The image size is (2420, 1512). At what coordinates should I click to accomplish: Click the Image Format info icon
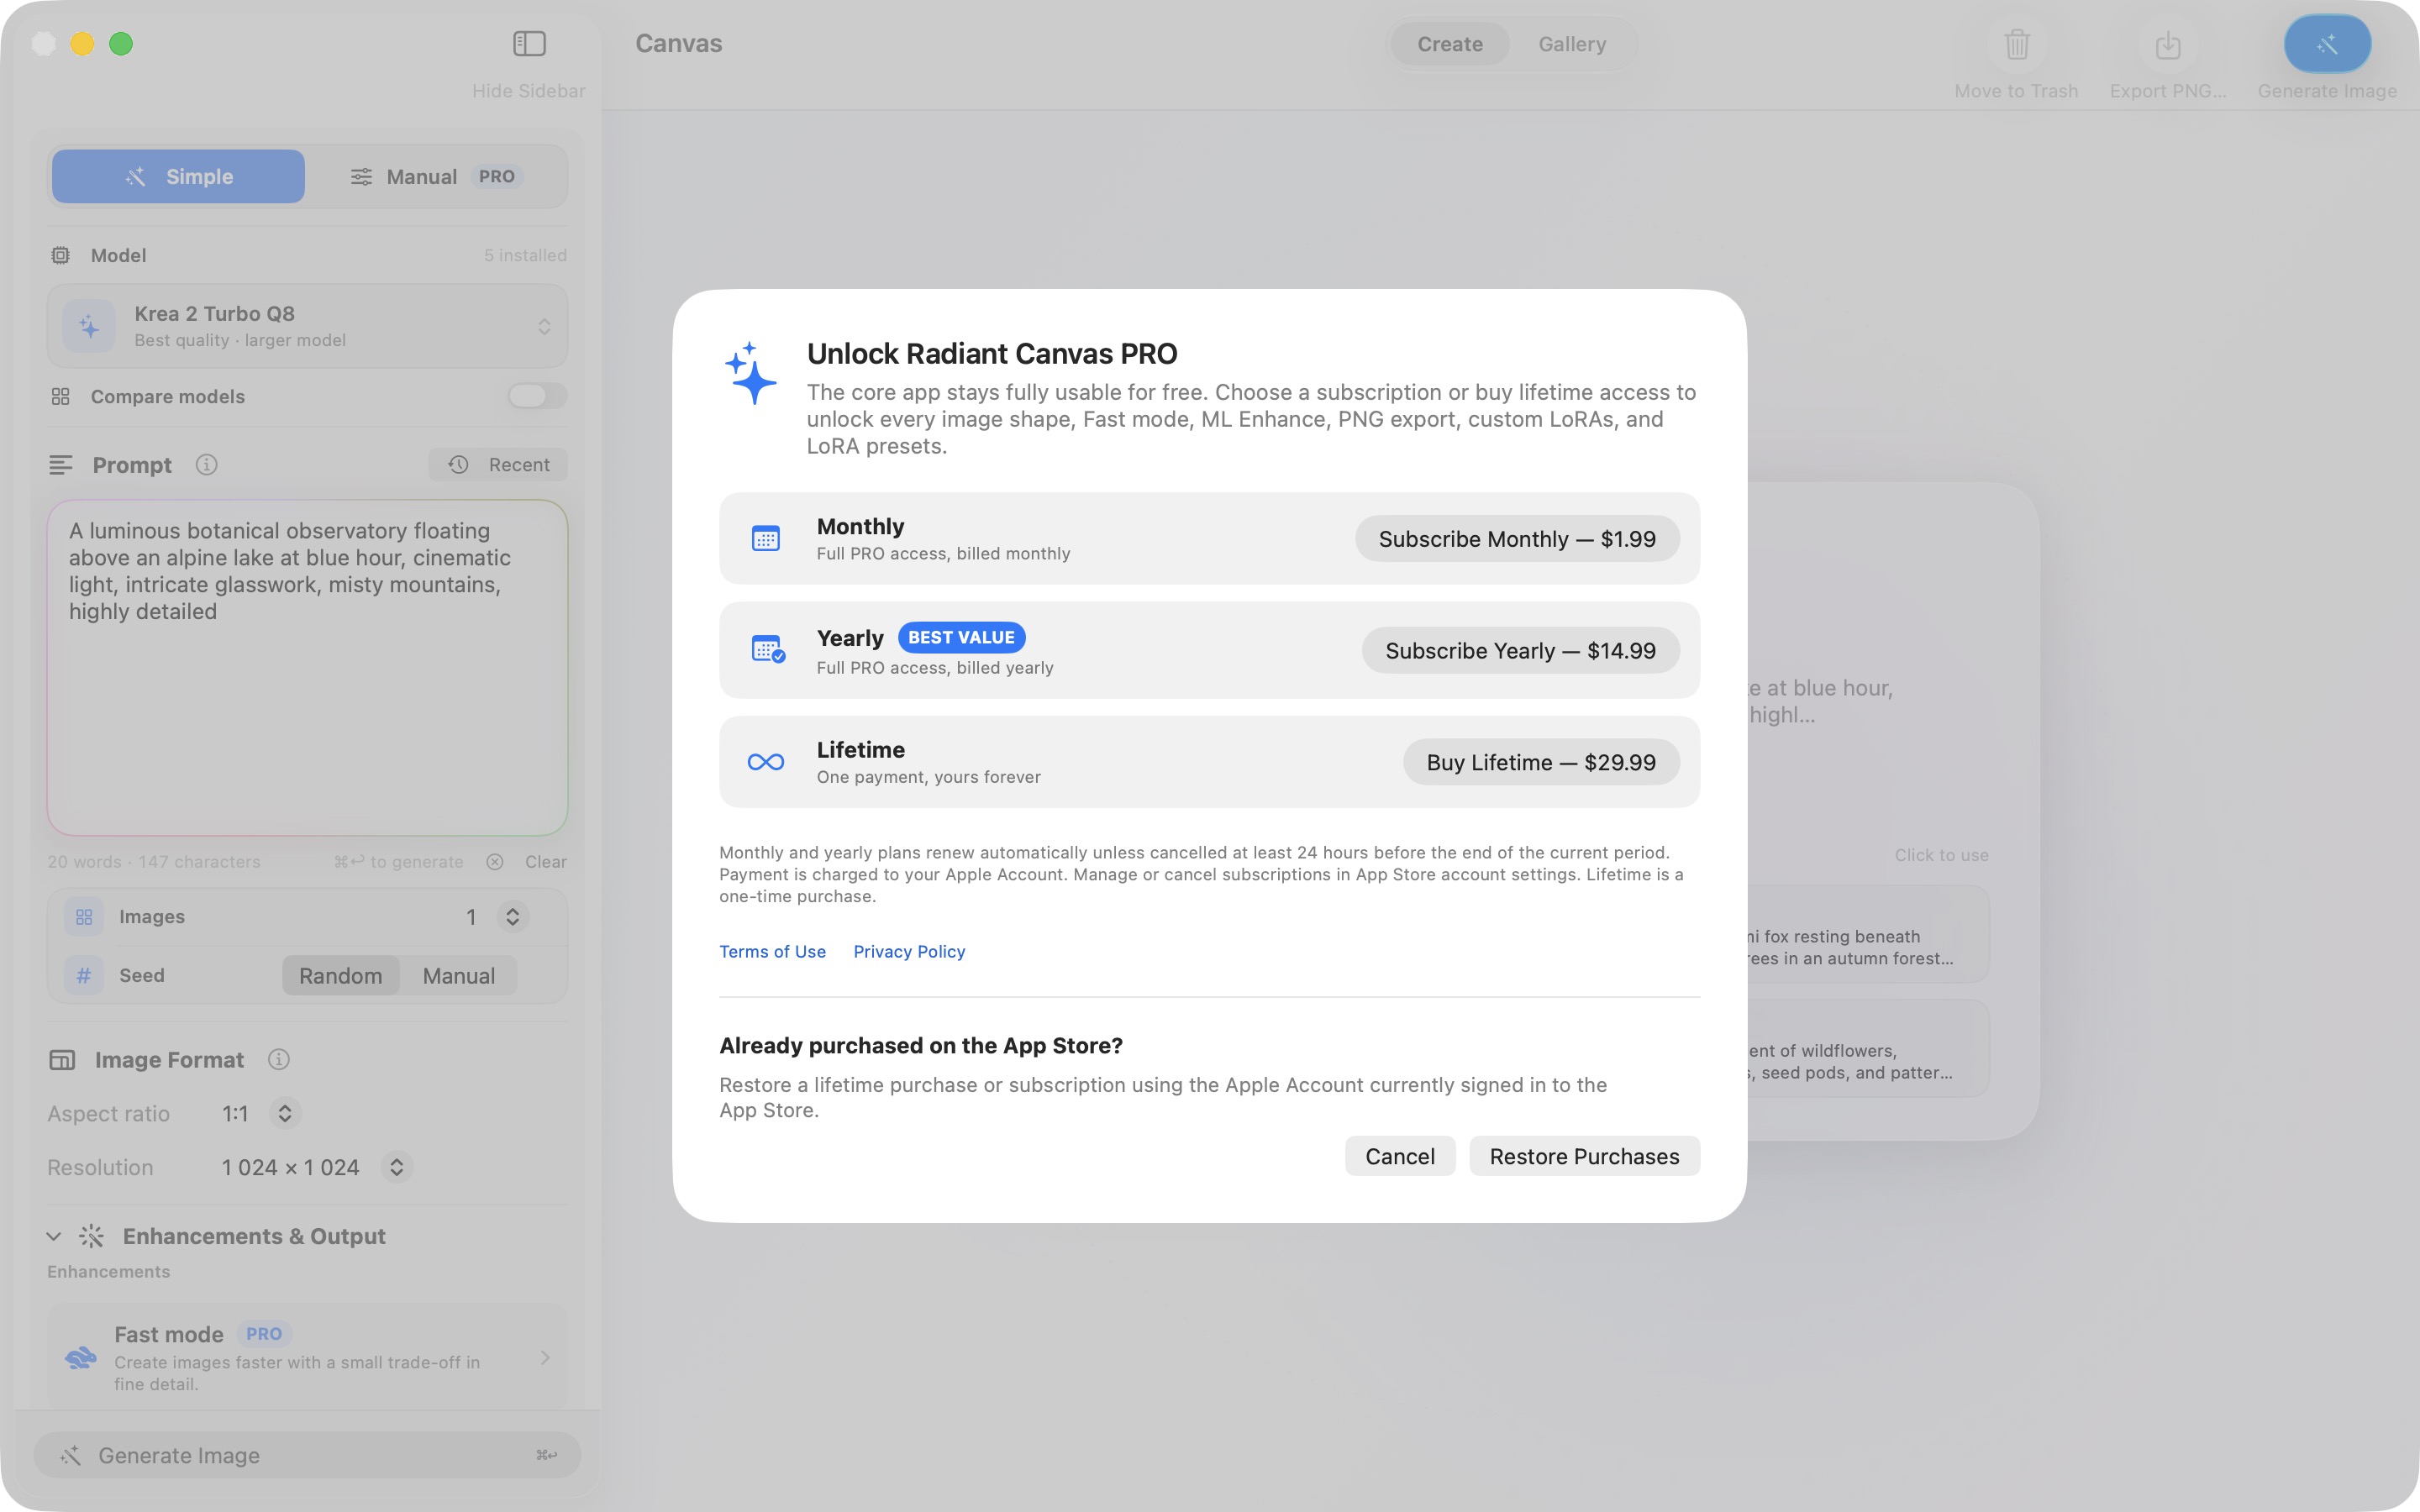tap(279, 1059)
